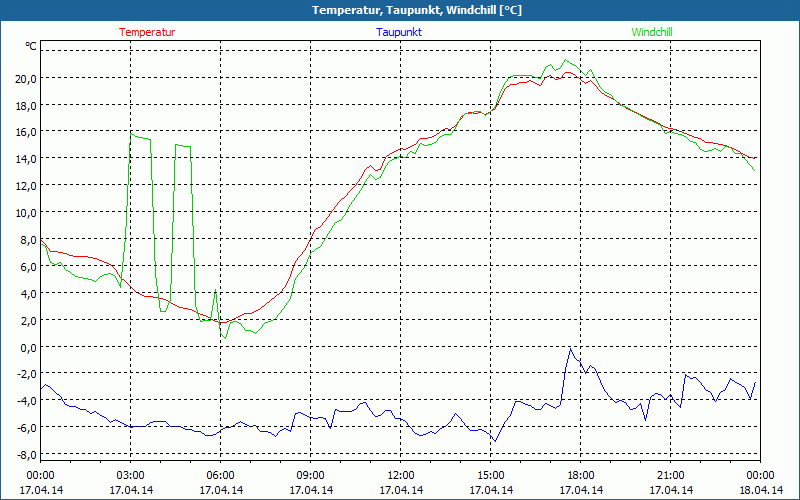
Task: Click the 18.04.14 date label
Action: [x=760, y=490]
